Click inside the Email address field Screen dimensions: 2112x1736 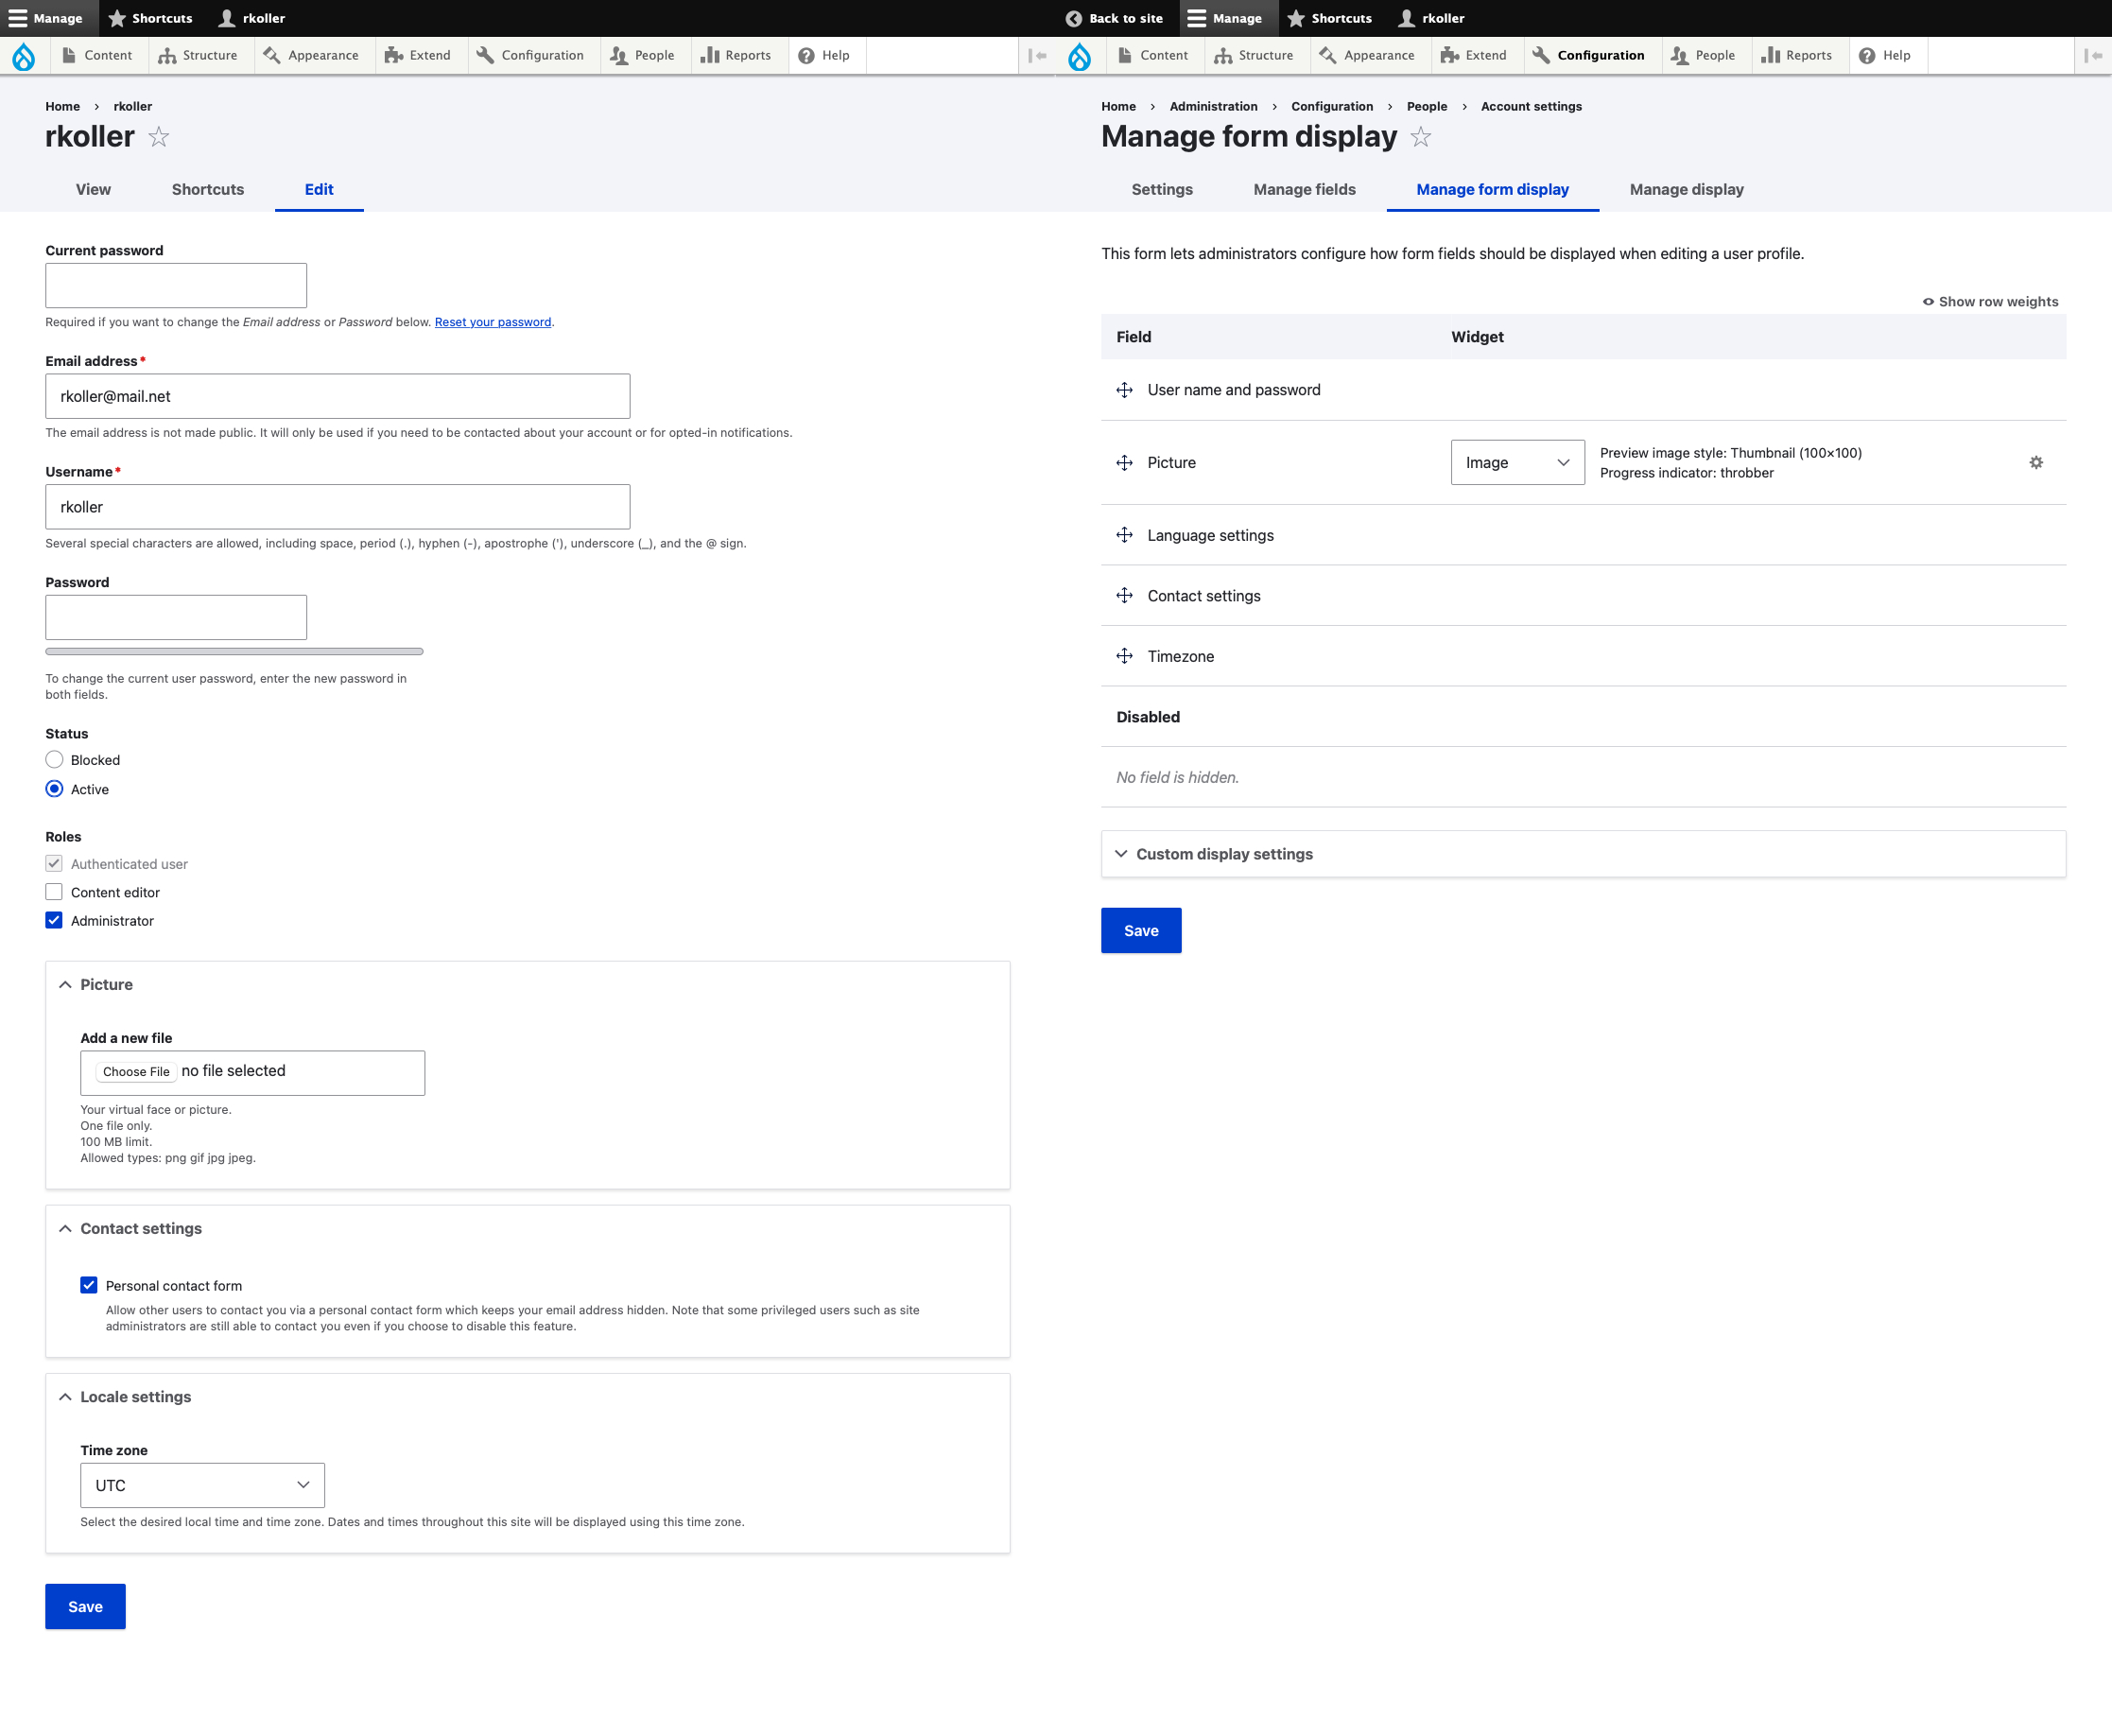337,396
